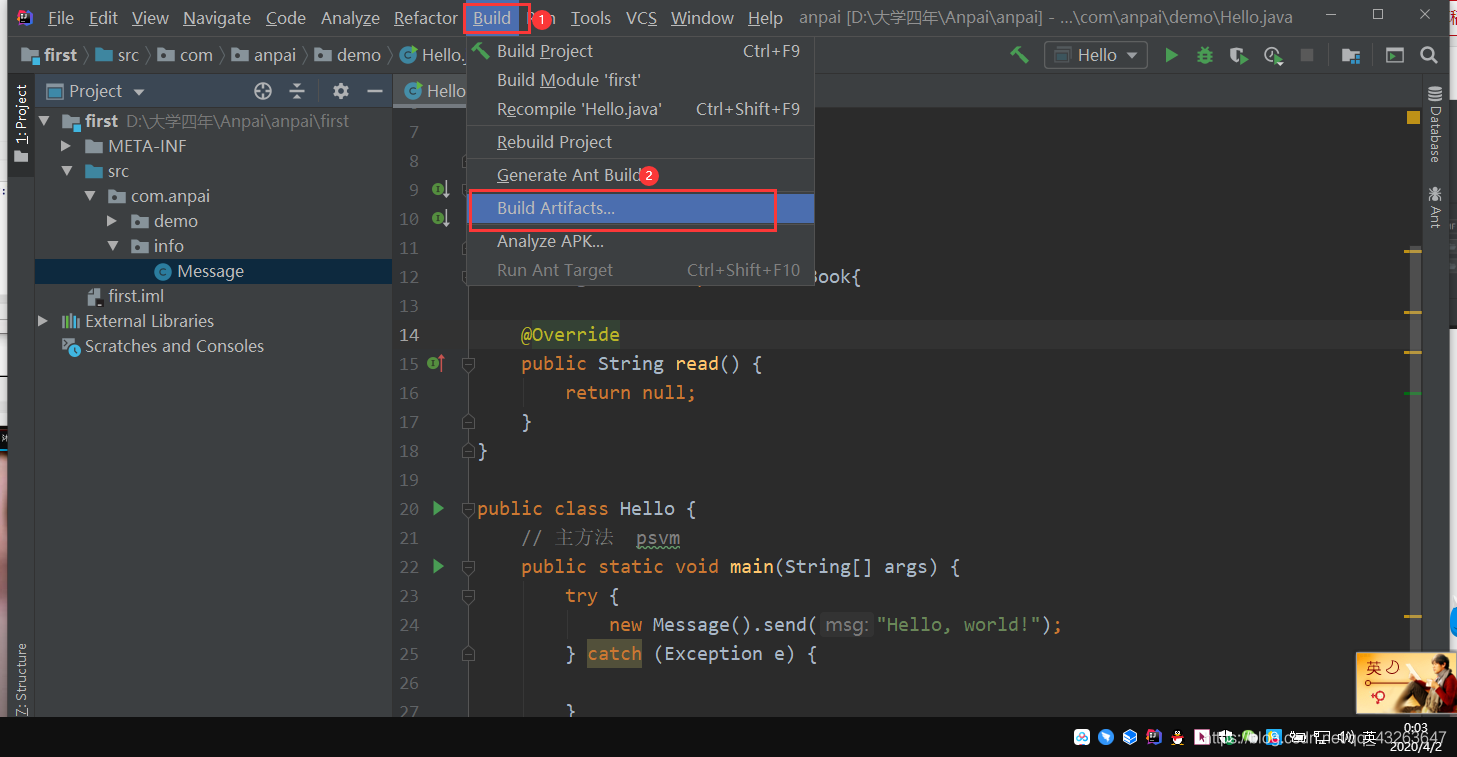The image size is (1457, 757).
Task: Click the anpai breadcrumb in navigation bar
Action: 265,55
